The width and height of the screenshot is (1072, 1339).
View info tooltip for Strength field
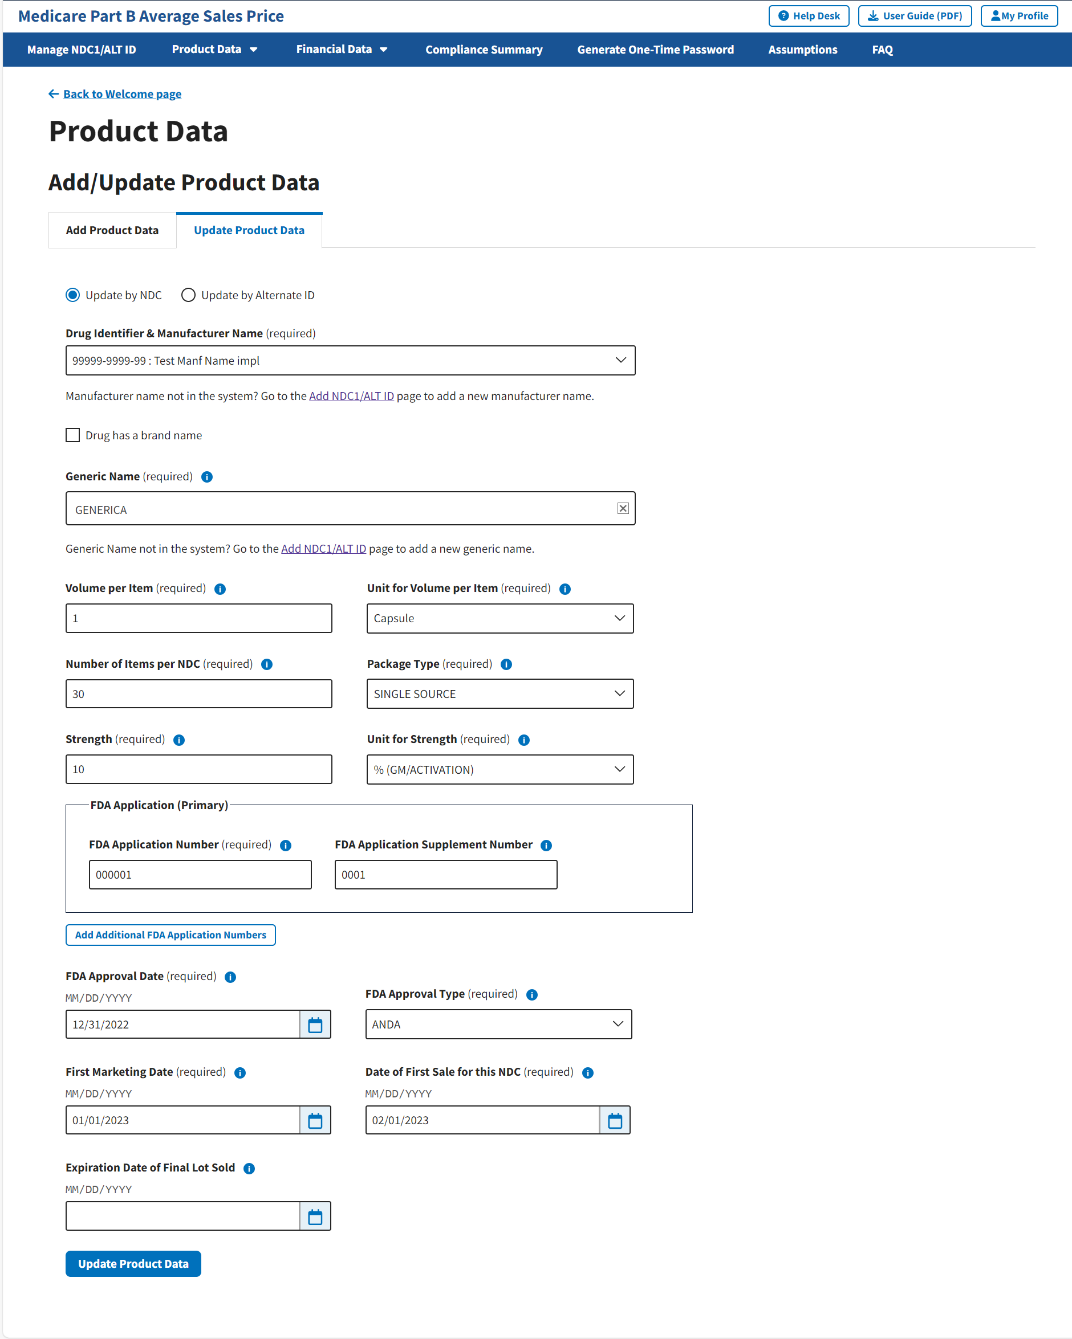coord(179,740)
